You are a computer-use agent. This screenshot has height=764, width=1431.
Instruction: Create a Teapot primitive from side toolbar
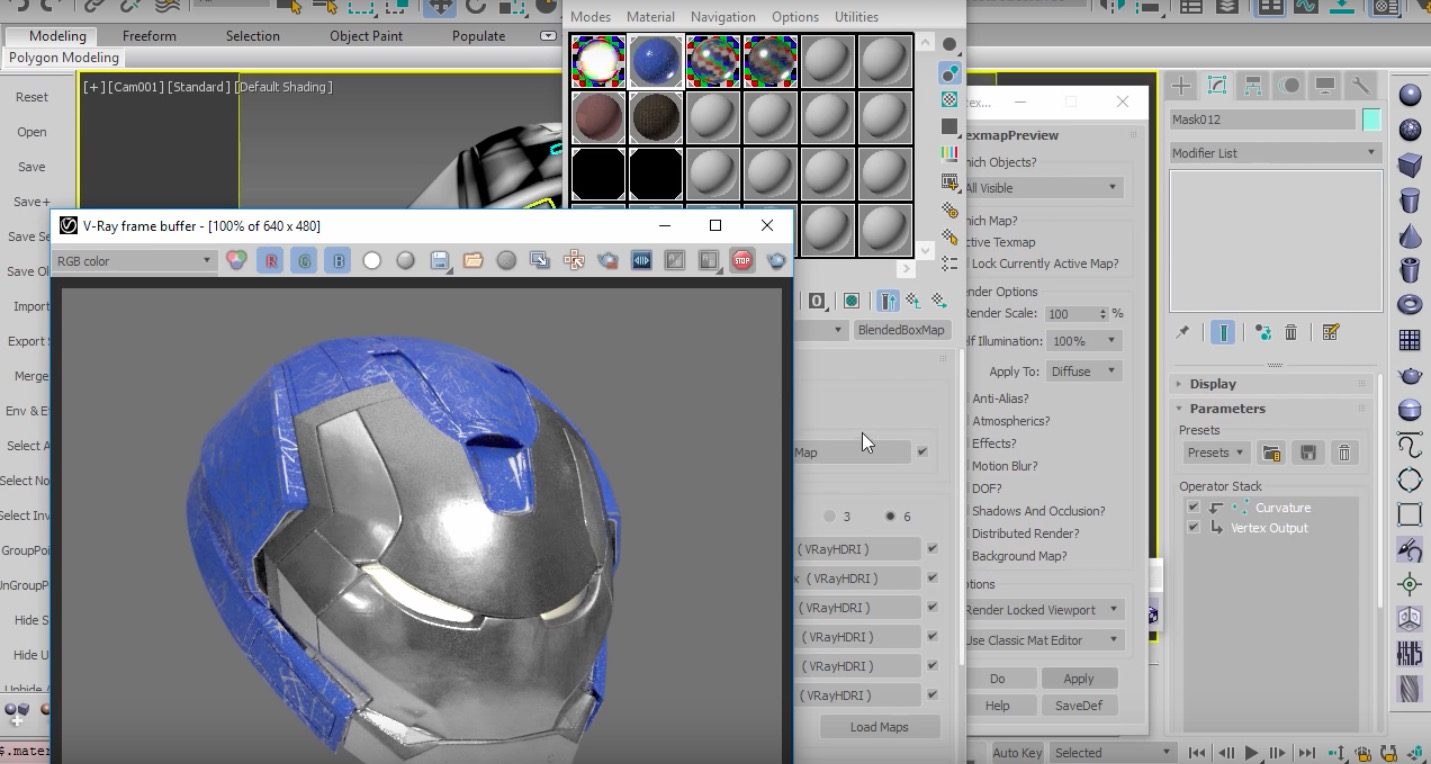click(x=1410, y=375)
